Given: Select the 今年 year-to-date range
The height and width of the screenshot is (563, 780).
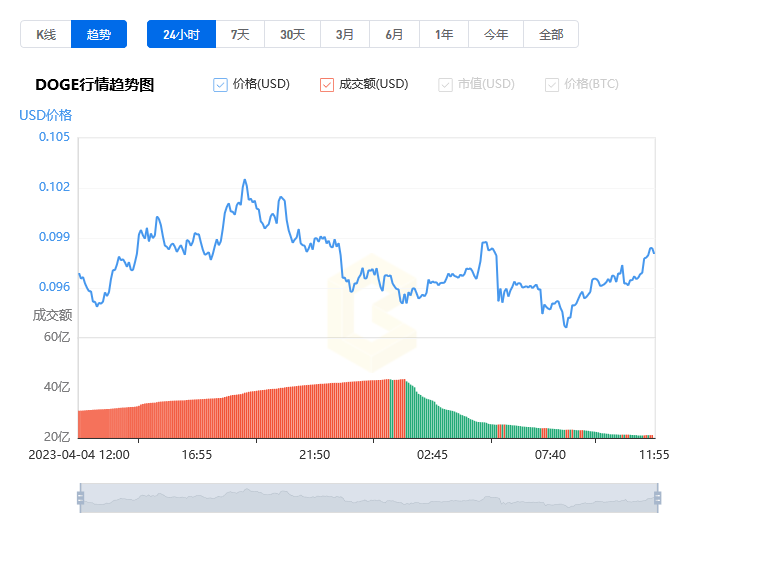Looking at the screenshot, I should [496, 34].
